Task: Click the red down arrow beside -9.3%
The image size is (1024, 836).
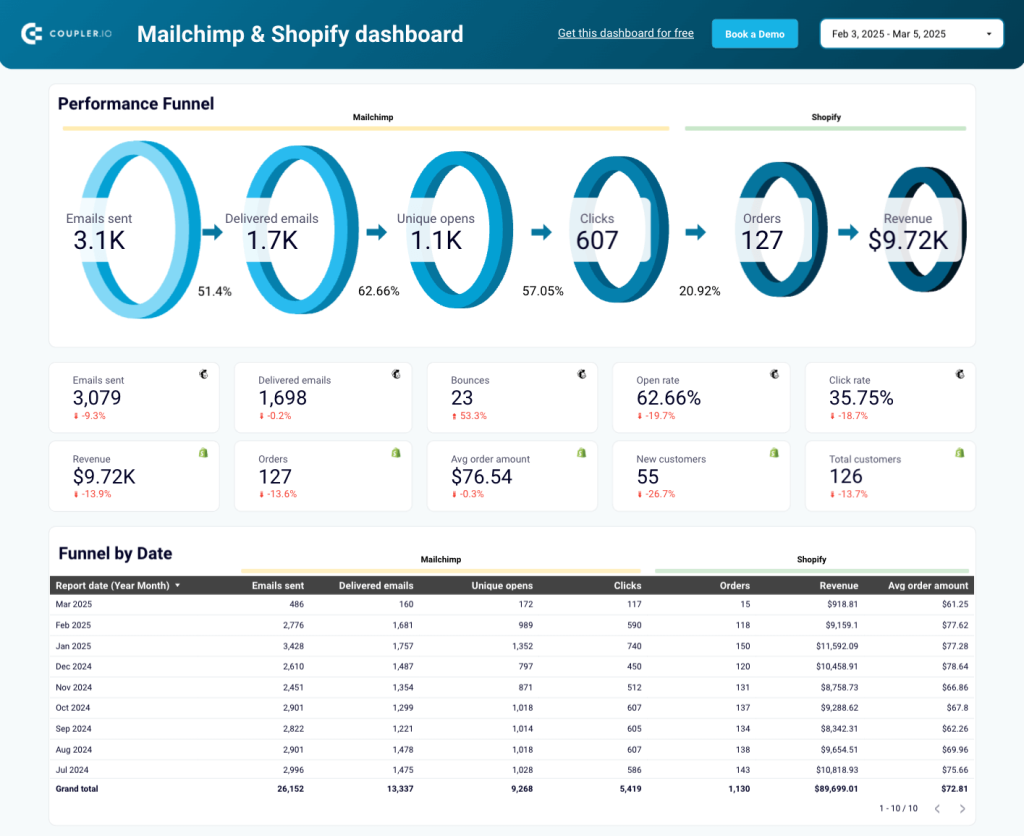Action: click(76, 416)
